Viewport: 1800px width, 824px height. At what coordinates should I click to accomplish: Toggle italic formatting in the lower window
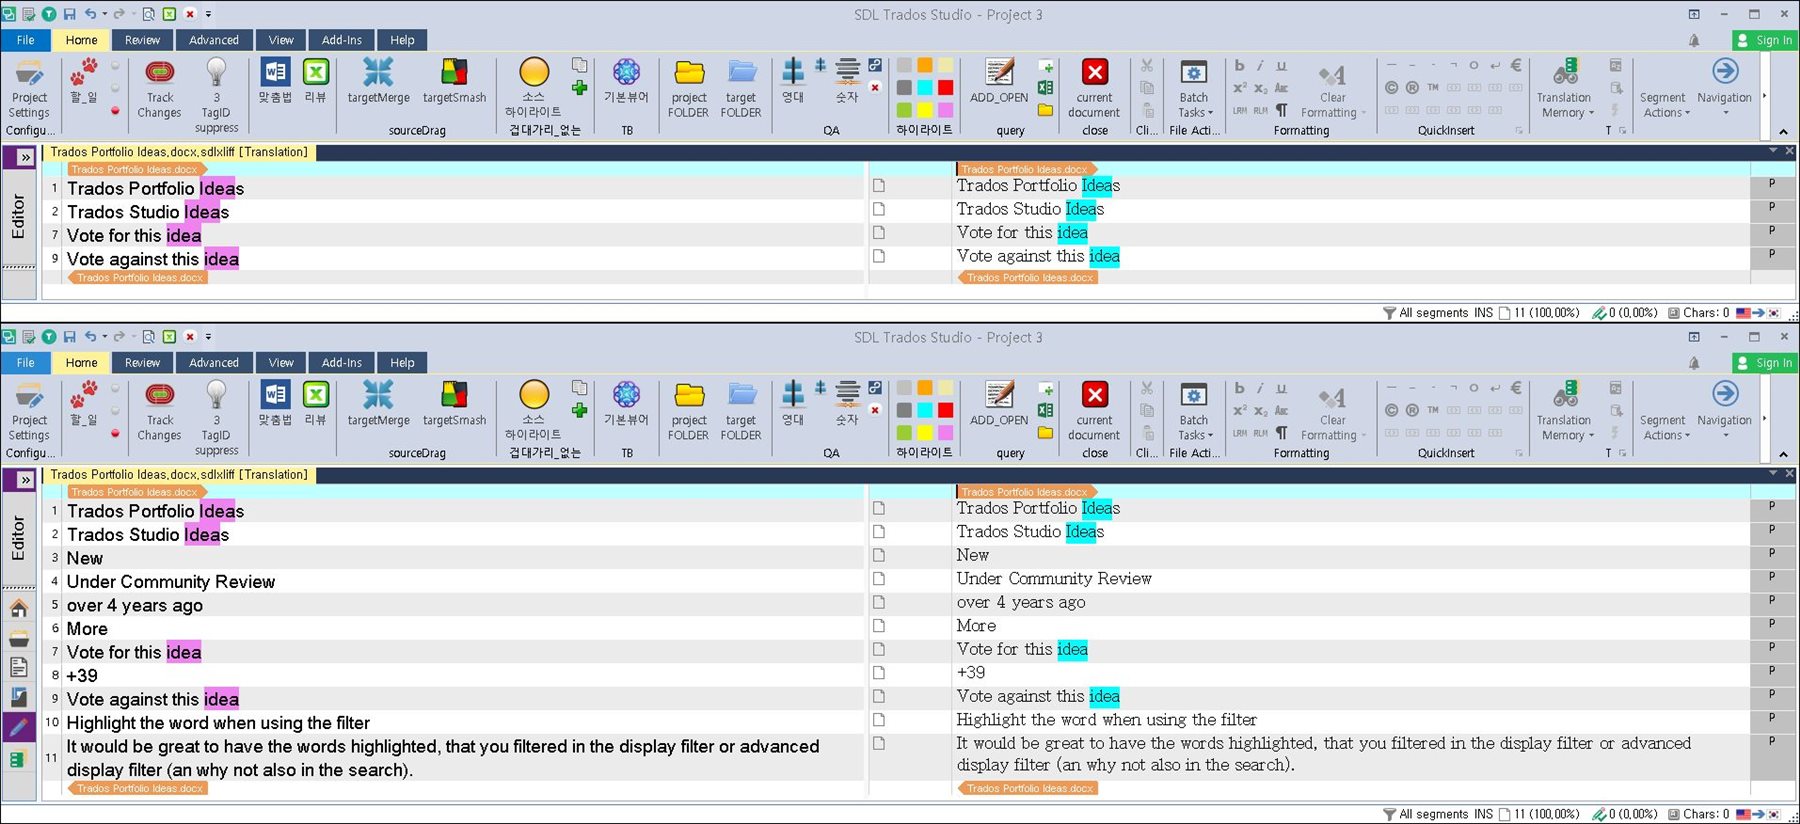click(1260, 388)
